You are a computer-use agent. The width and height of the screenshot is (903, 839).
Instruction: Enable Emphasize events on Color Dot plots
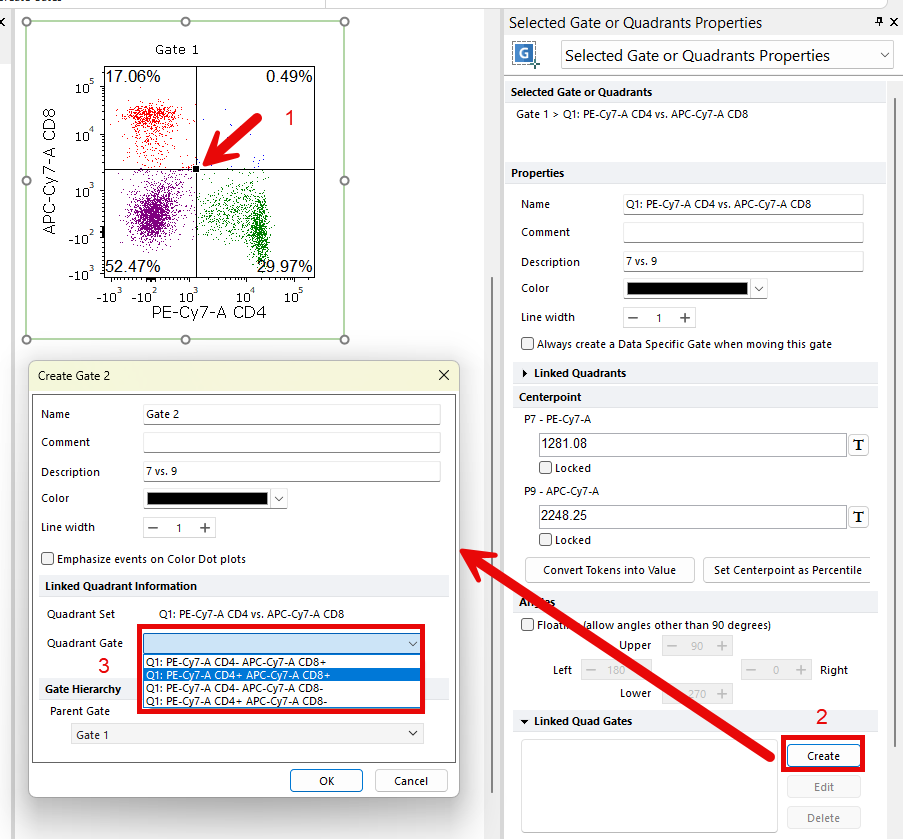coord(48,559)
